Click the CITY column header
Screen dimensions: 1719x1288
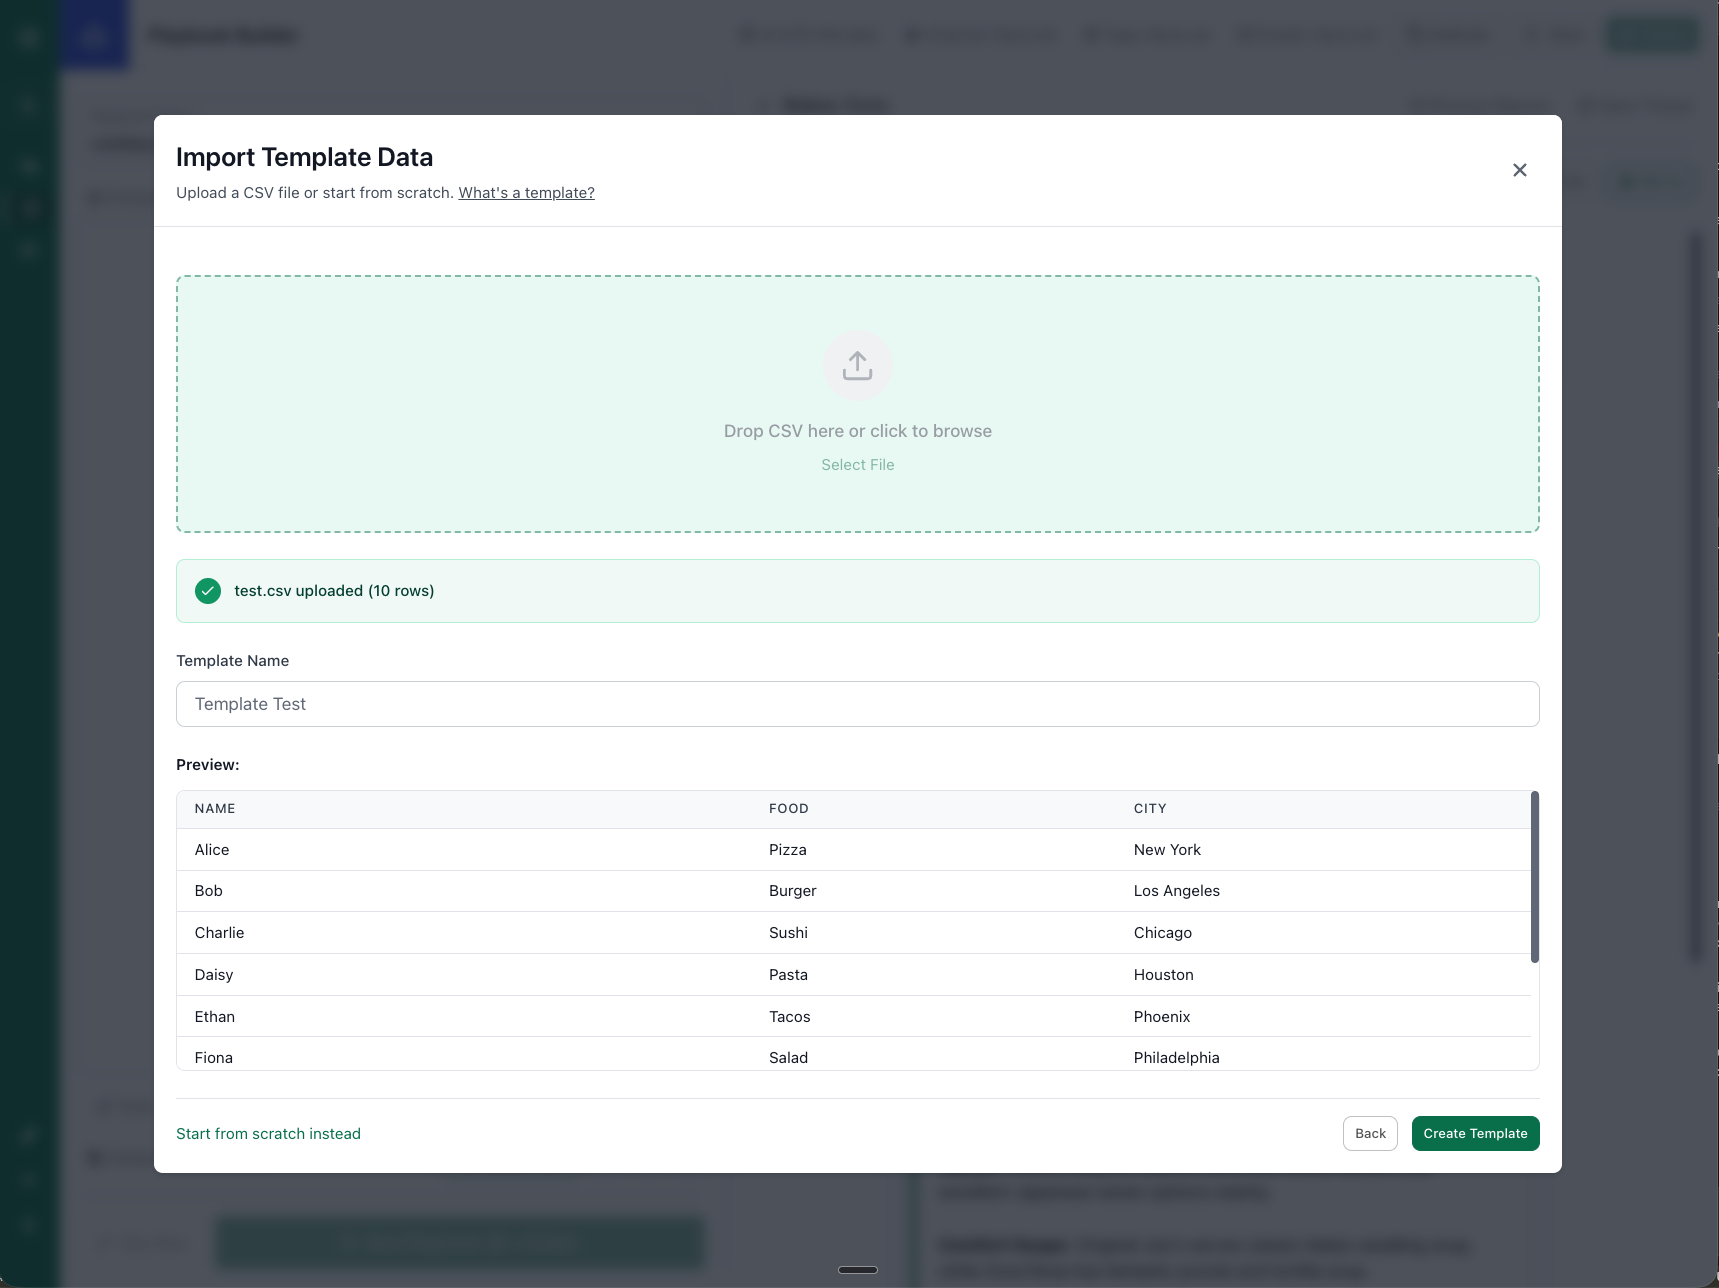tap(1150, 808)
